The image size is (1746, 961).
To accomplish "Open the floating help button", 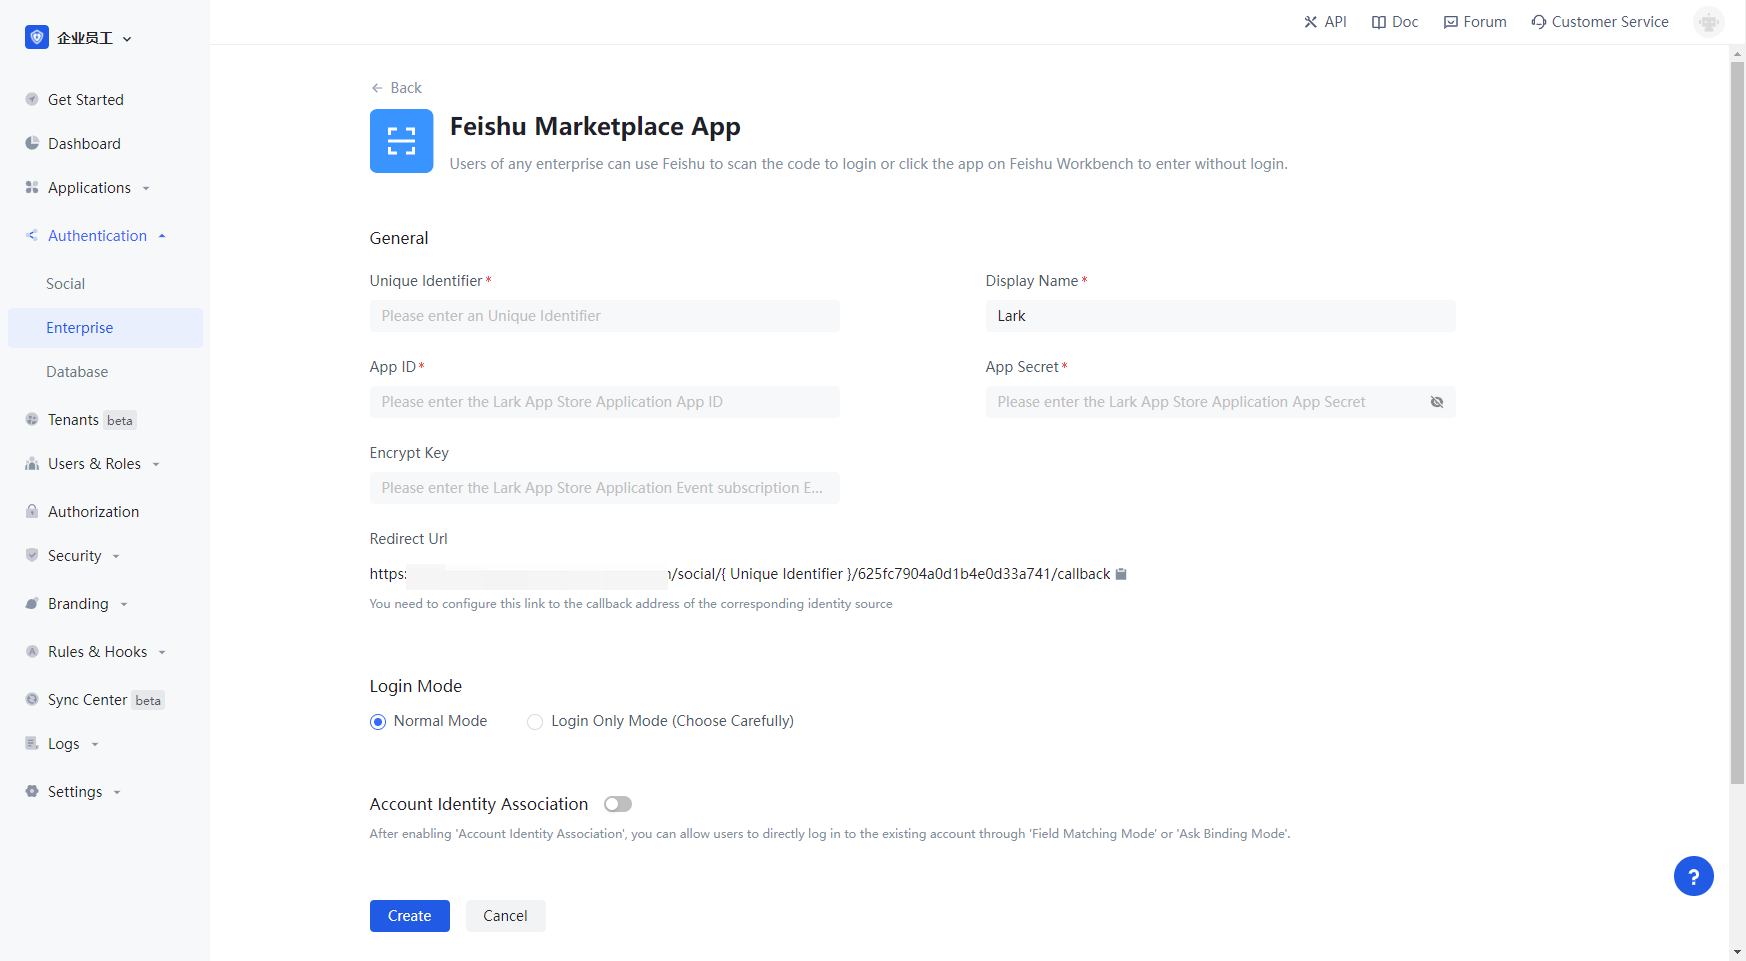I will click(x=1694, y=876).
